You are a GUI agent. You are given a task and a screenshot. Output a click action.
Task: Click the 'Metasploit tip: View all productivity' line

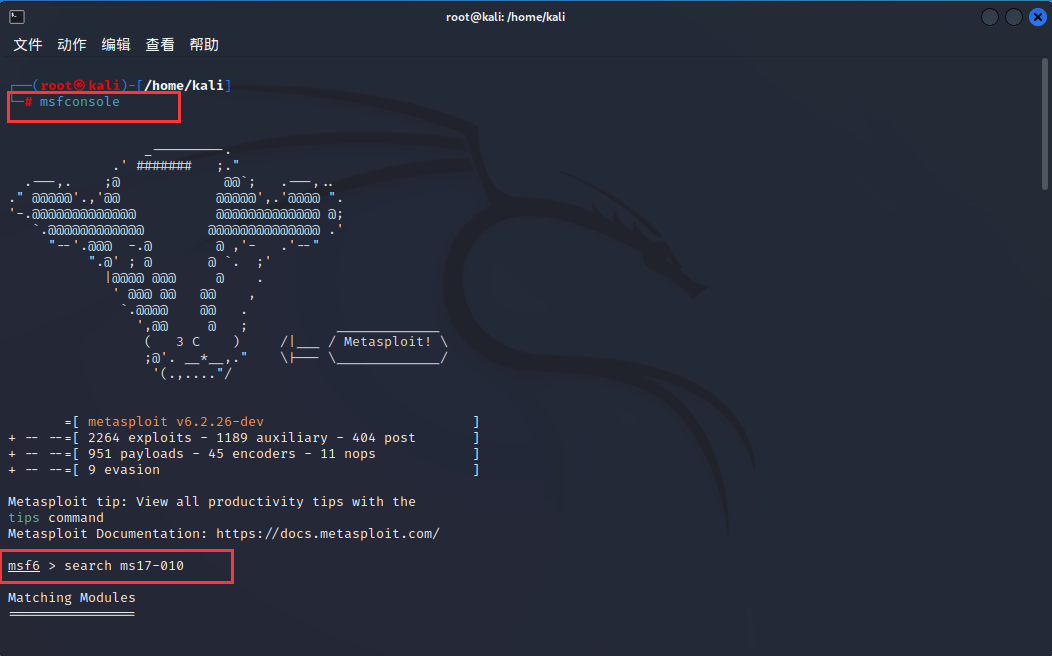(211, 502)
